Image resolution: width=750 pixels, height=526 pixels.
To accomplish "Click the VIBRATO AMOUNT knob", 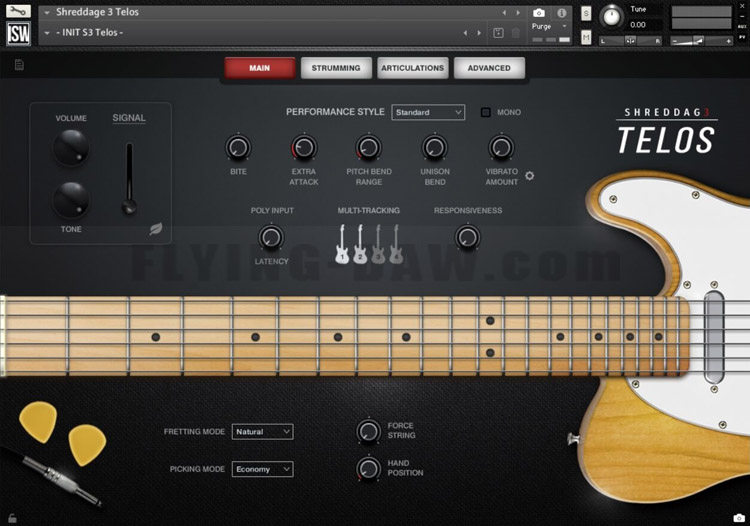I will pos(501,147).
